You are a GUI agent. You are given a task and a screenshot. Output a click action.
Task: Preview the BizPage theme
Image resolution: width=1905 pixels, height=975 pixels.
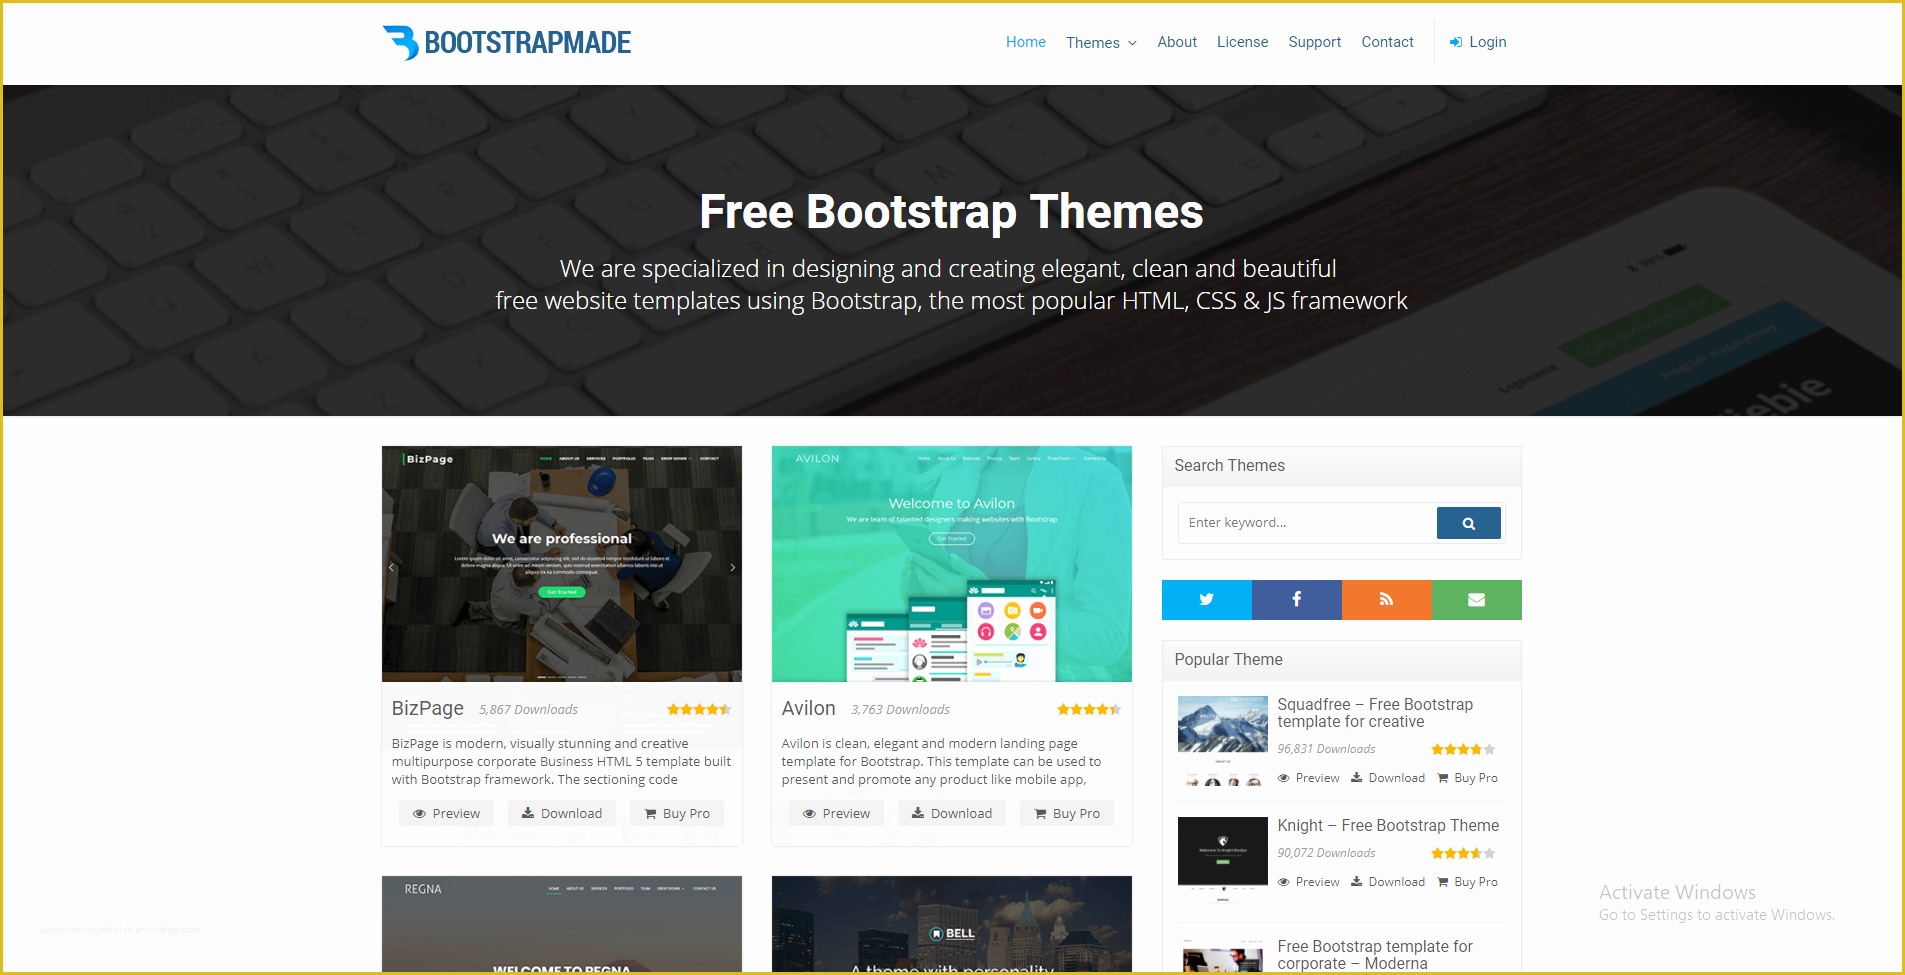[x=446, y=813]
